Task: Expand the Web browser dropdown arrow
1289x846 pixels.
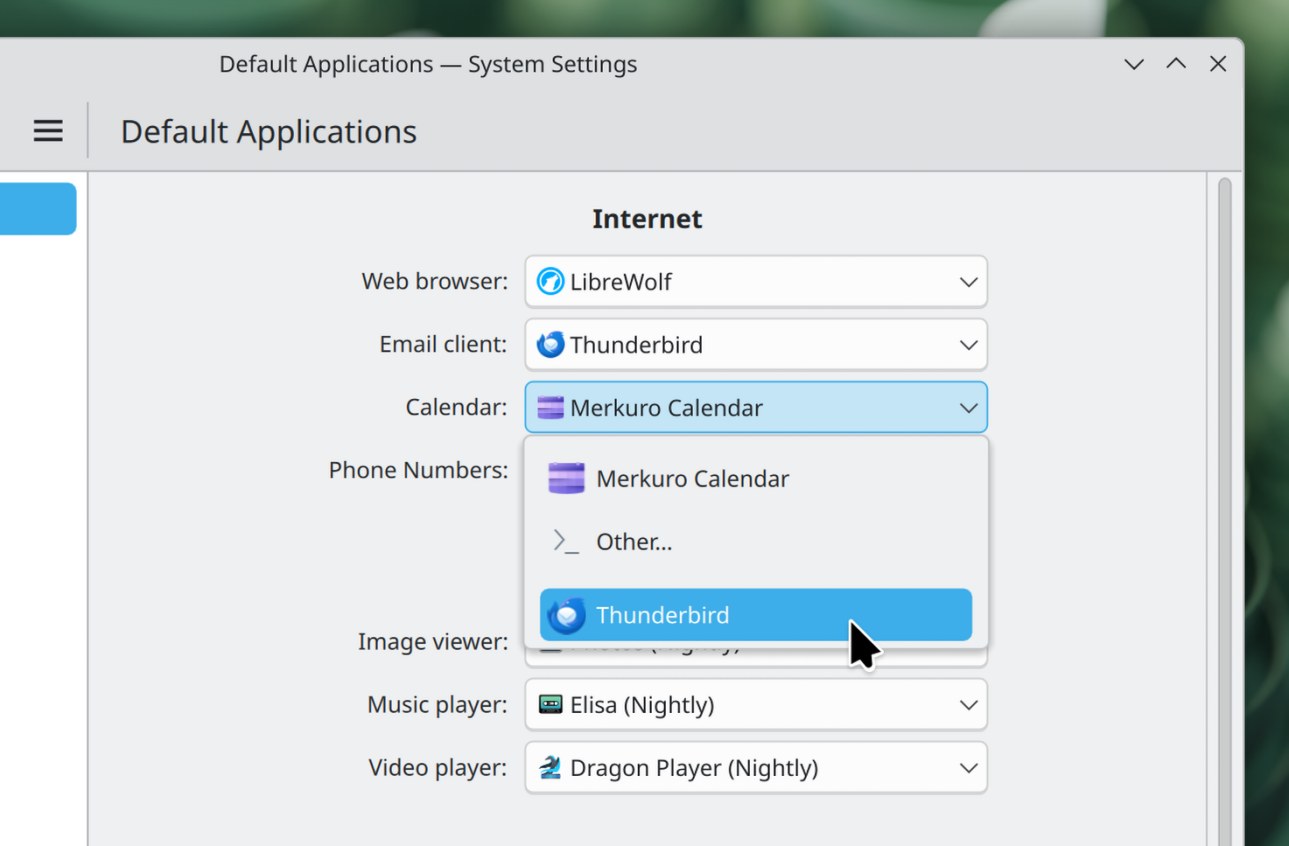Action: coord(968,282)
